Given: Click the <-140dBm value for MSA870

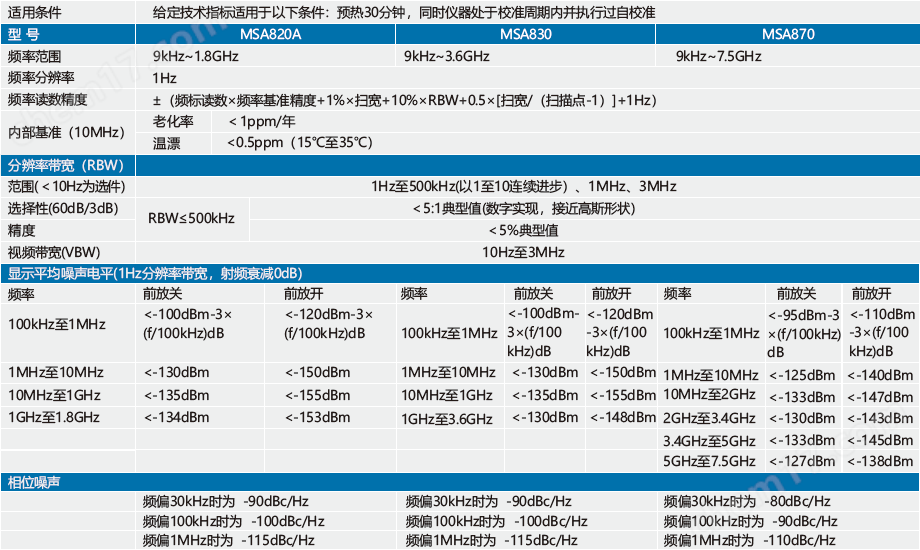Looking at the screenshot, I should pos(880,375).
